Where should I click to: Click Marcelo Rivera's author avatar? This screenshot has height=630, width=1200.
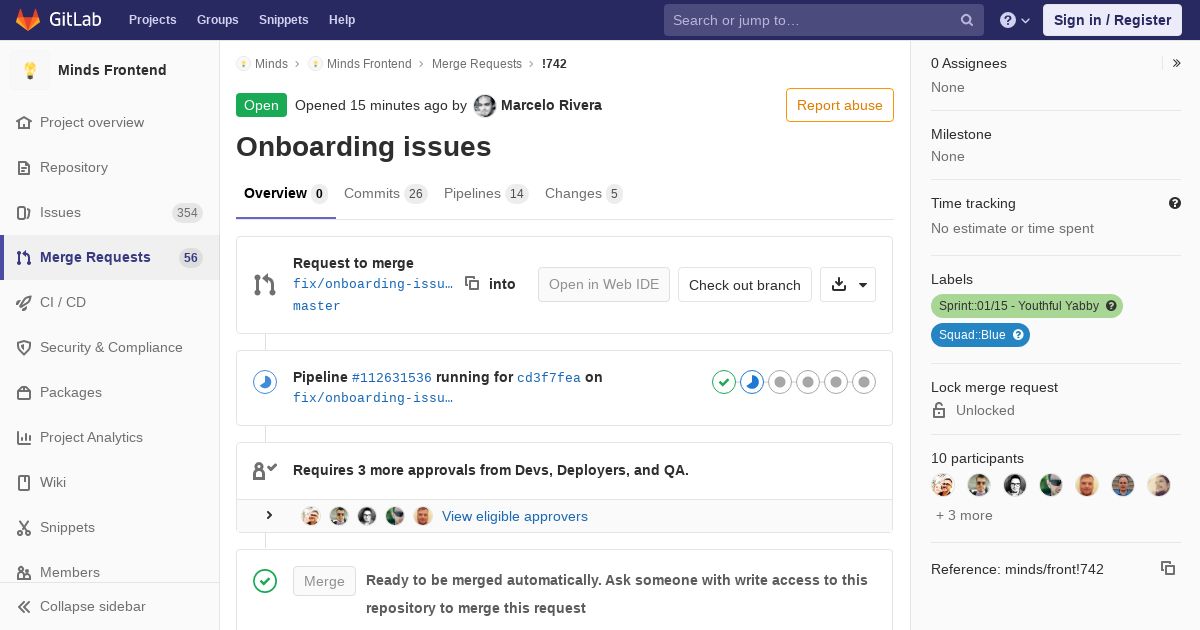484,105
